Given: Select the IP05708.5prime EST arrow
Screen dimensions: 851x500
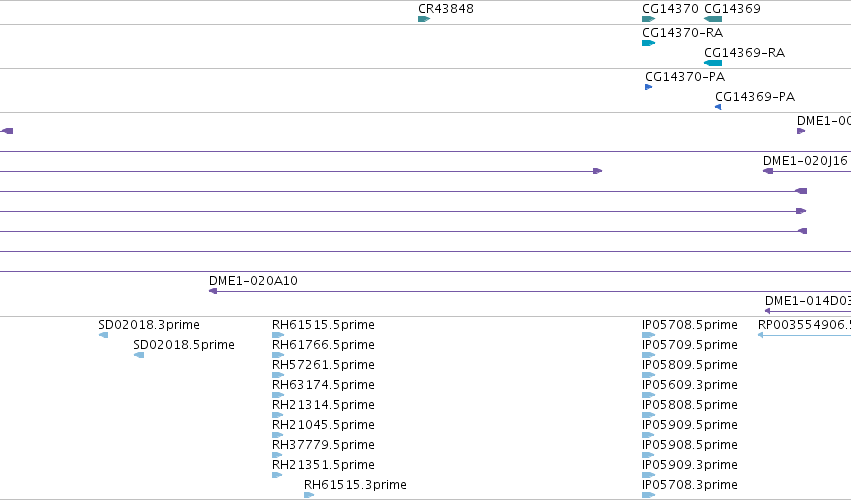Looking at the screenshot, I should [649, 335].
